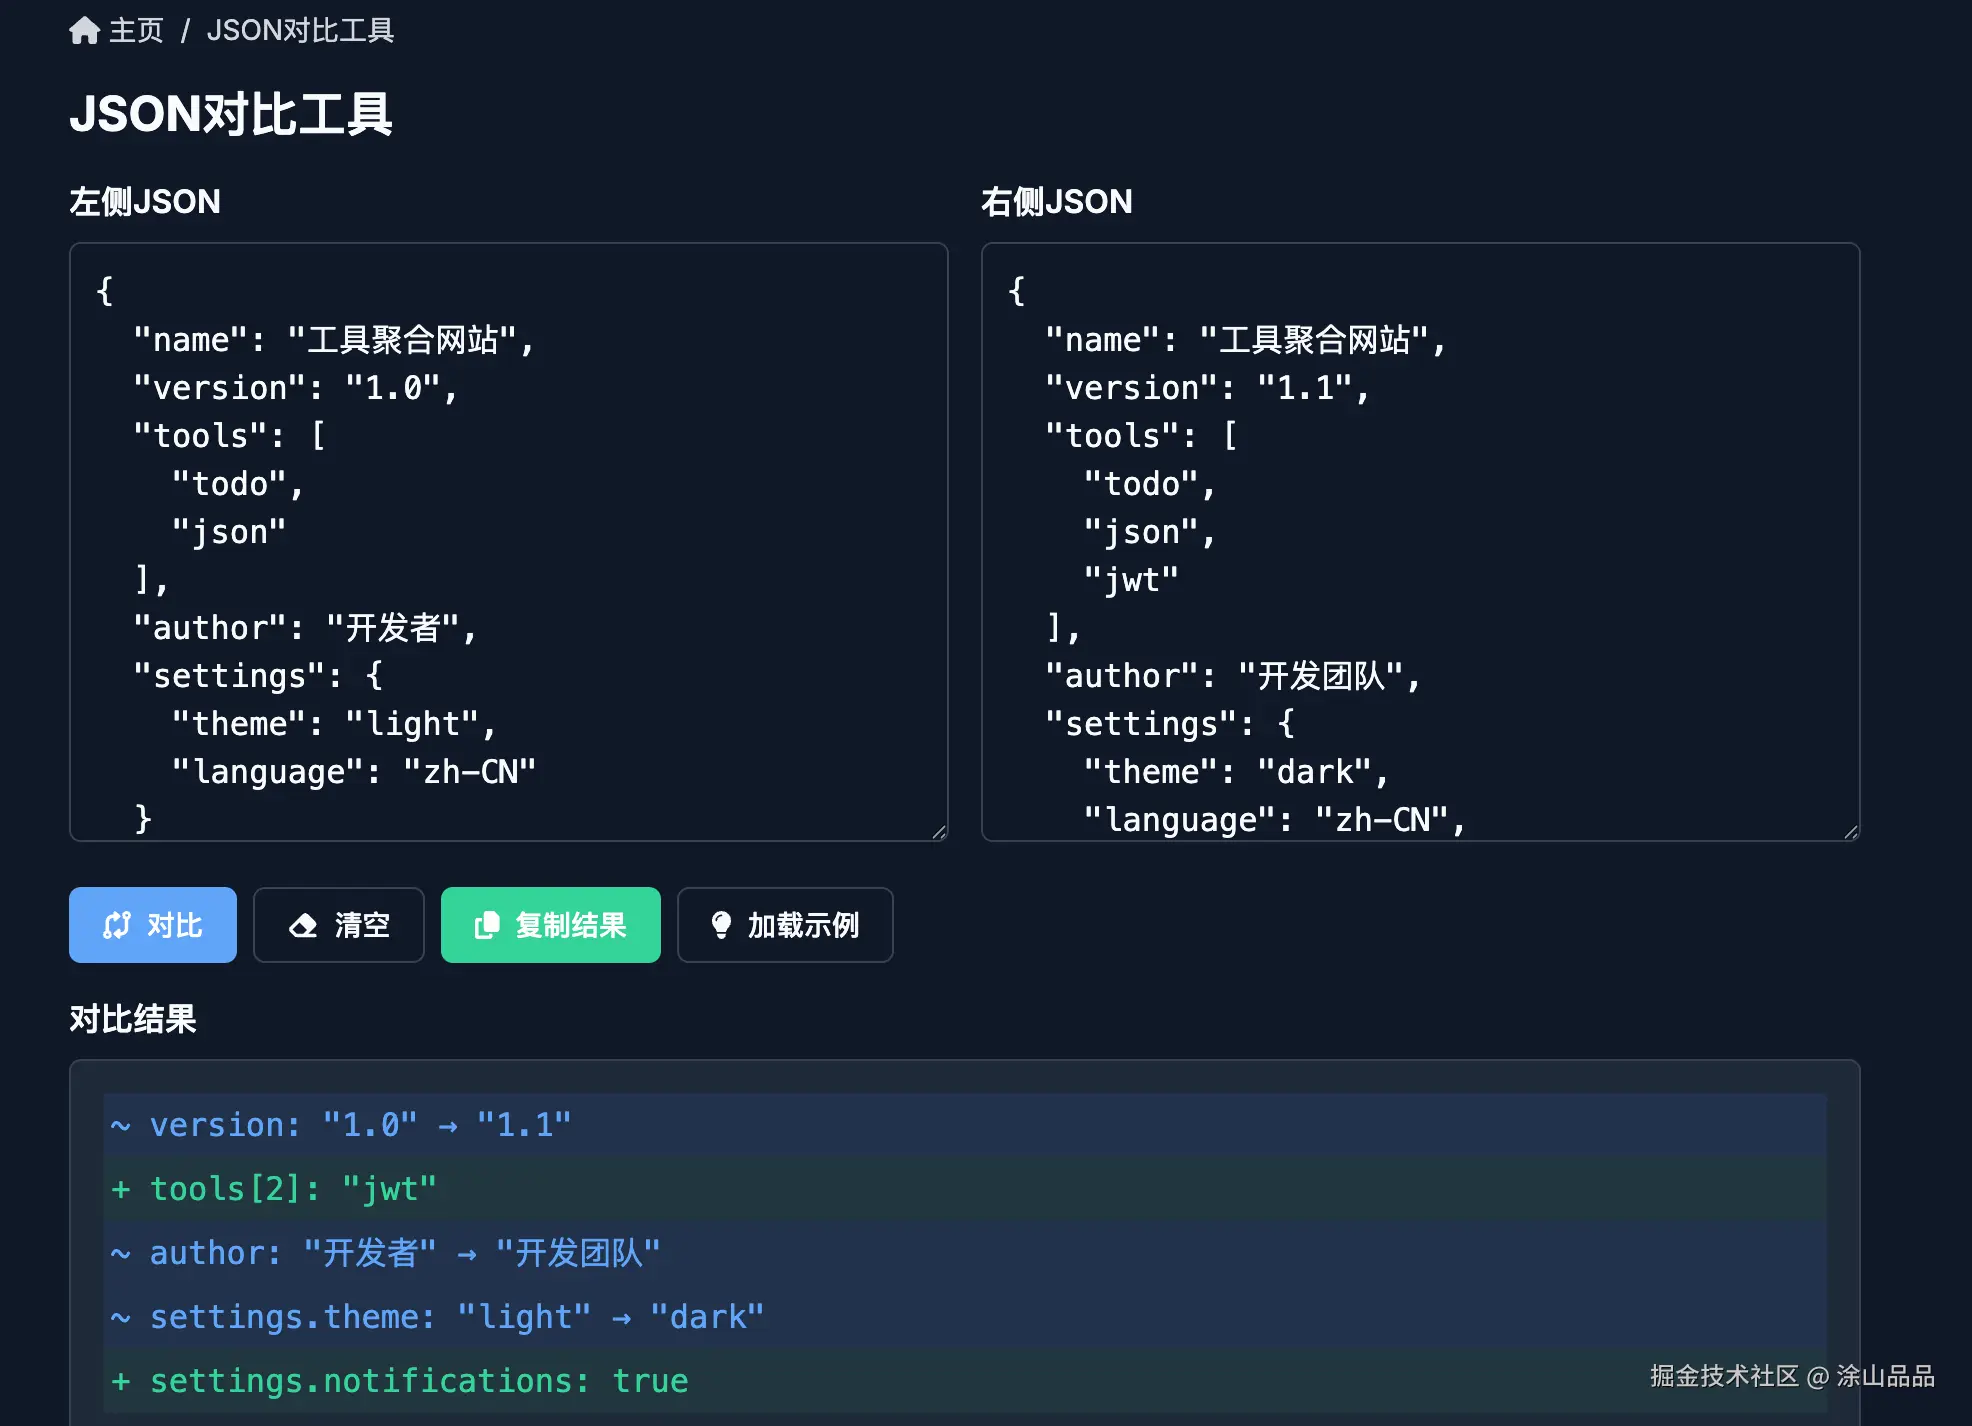
Task: Click the home icon in breadcrumb
Action: tap(84, 31)
